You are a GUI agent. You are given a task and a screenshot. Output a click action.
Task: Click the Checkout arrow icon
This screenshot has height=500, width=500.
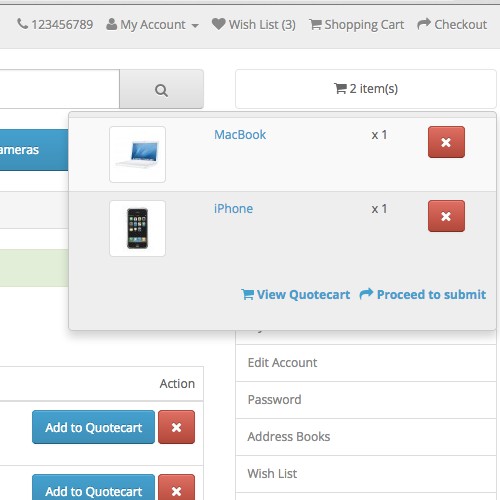pos(424,24)
